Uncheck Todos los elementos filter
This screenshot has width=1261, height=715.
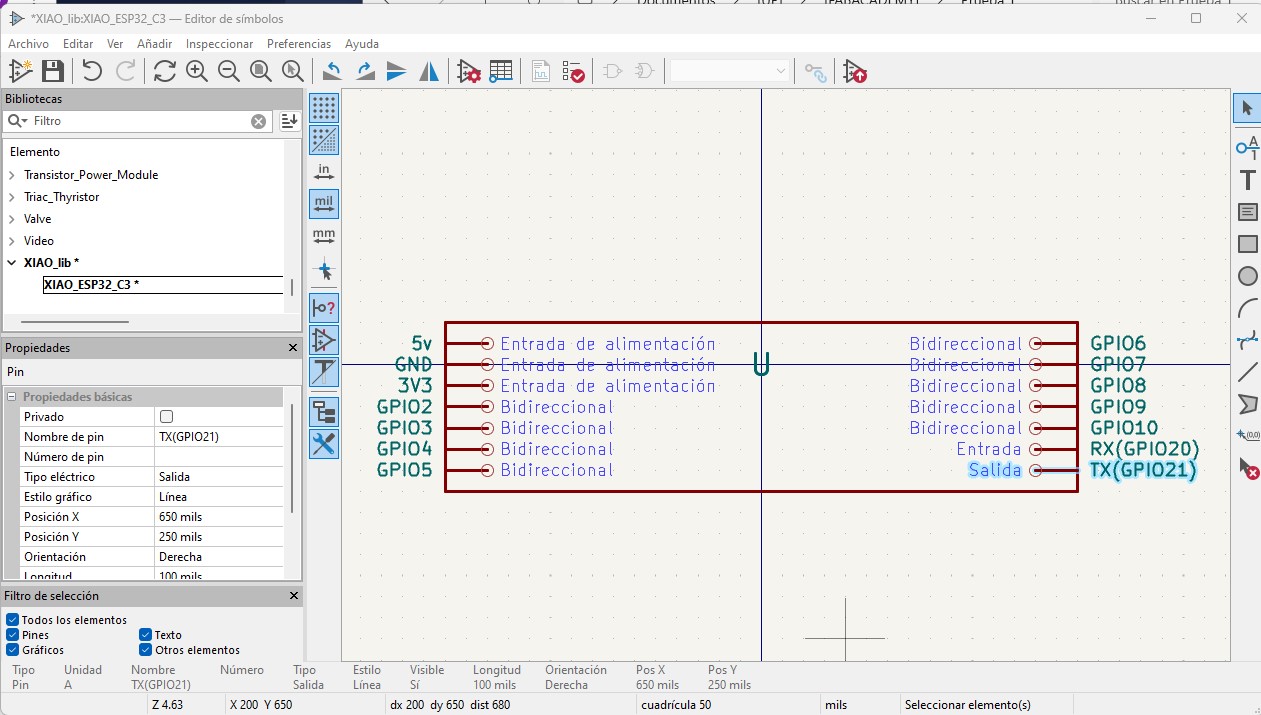coord(13,620)
